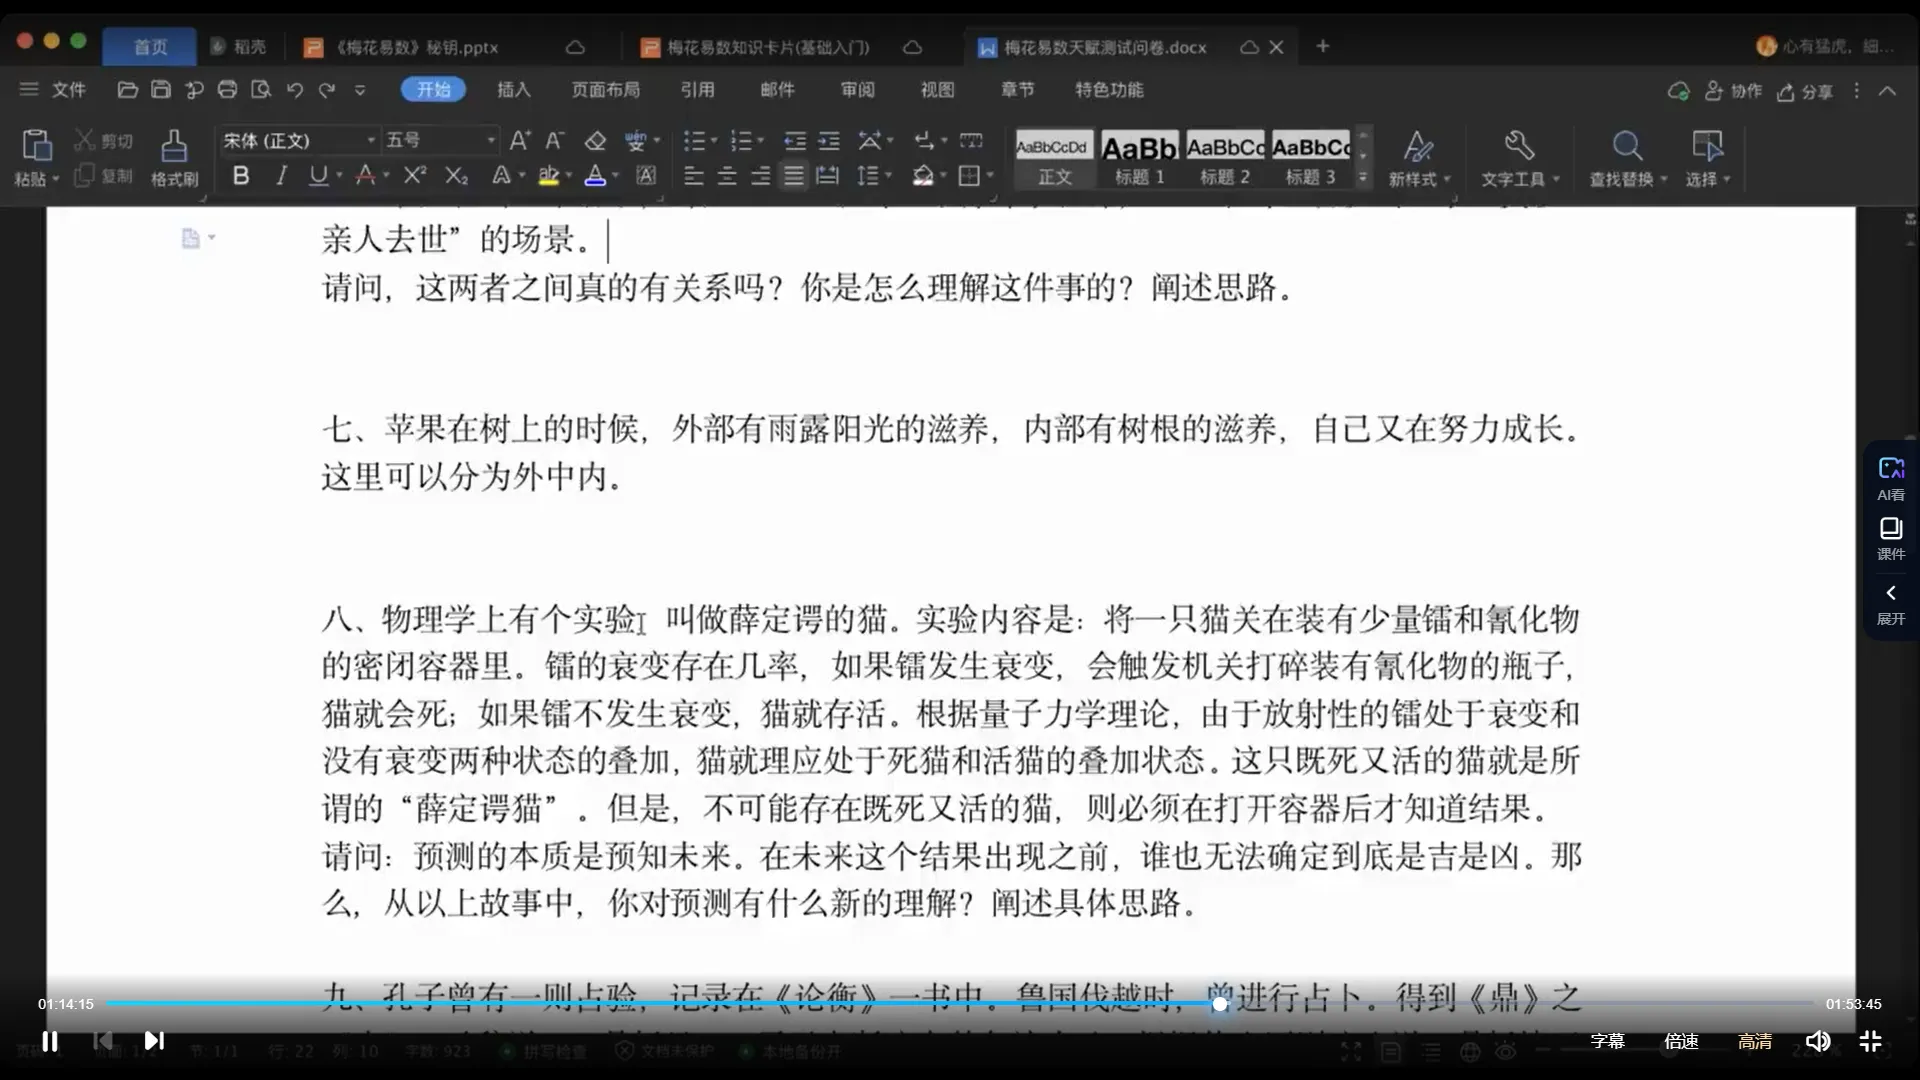Redo the last undone action

(327, 90)
